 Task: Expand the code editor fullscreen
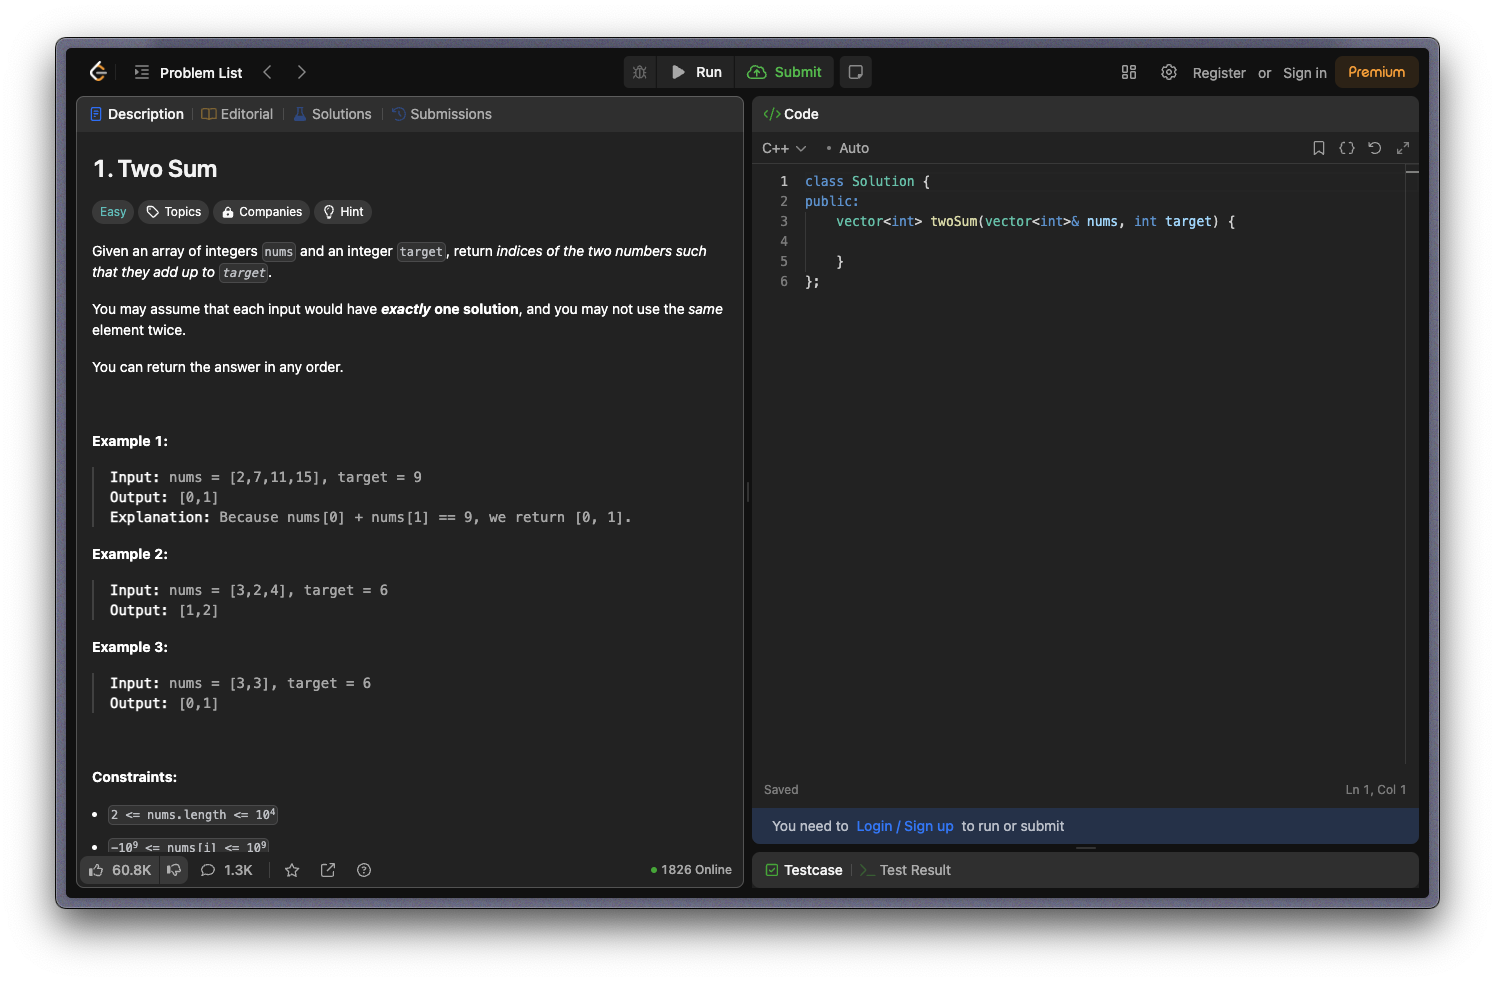click(1403, 148)
